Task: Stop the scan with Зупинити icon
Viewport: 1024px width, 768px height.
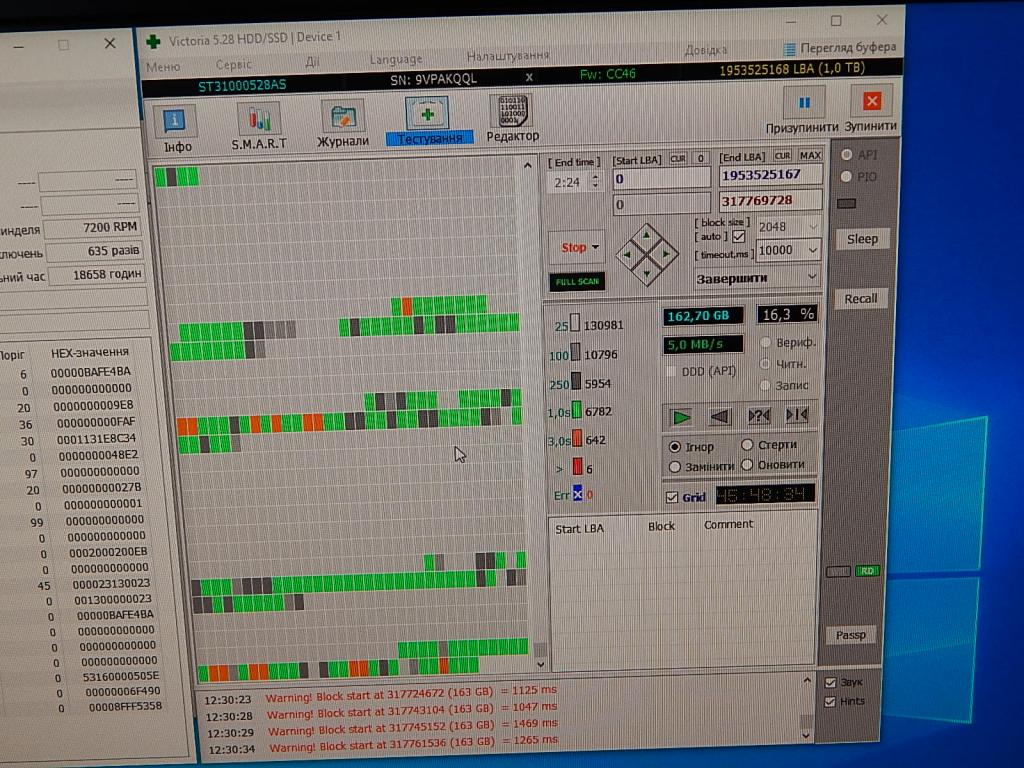Action: click(871, 104)
